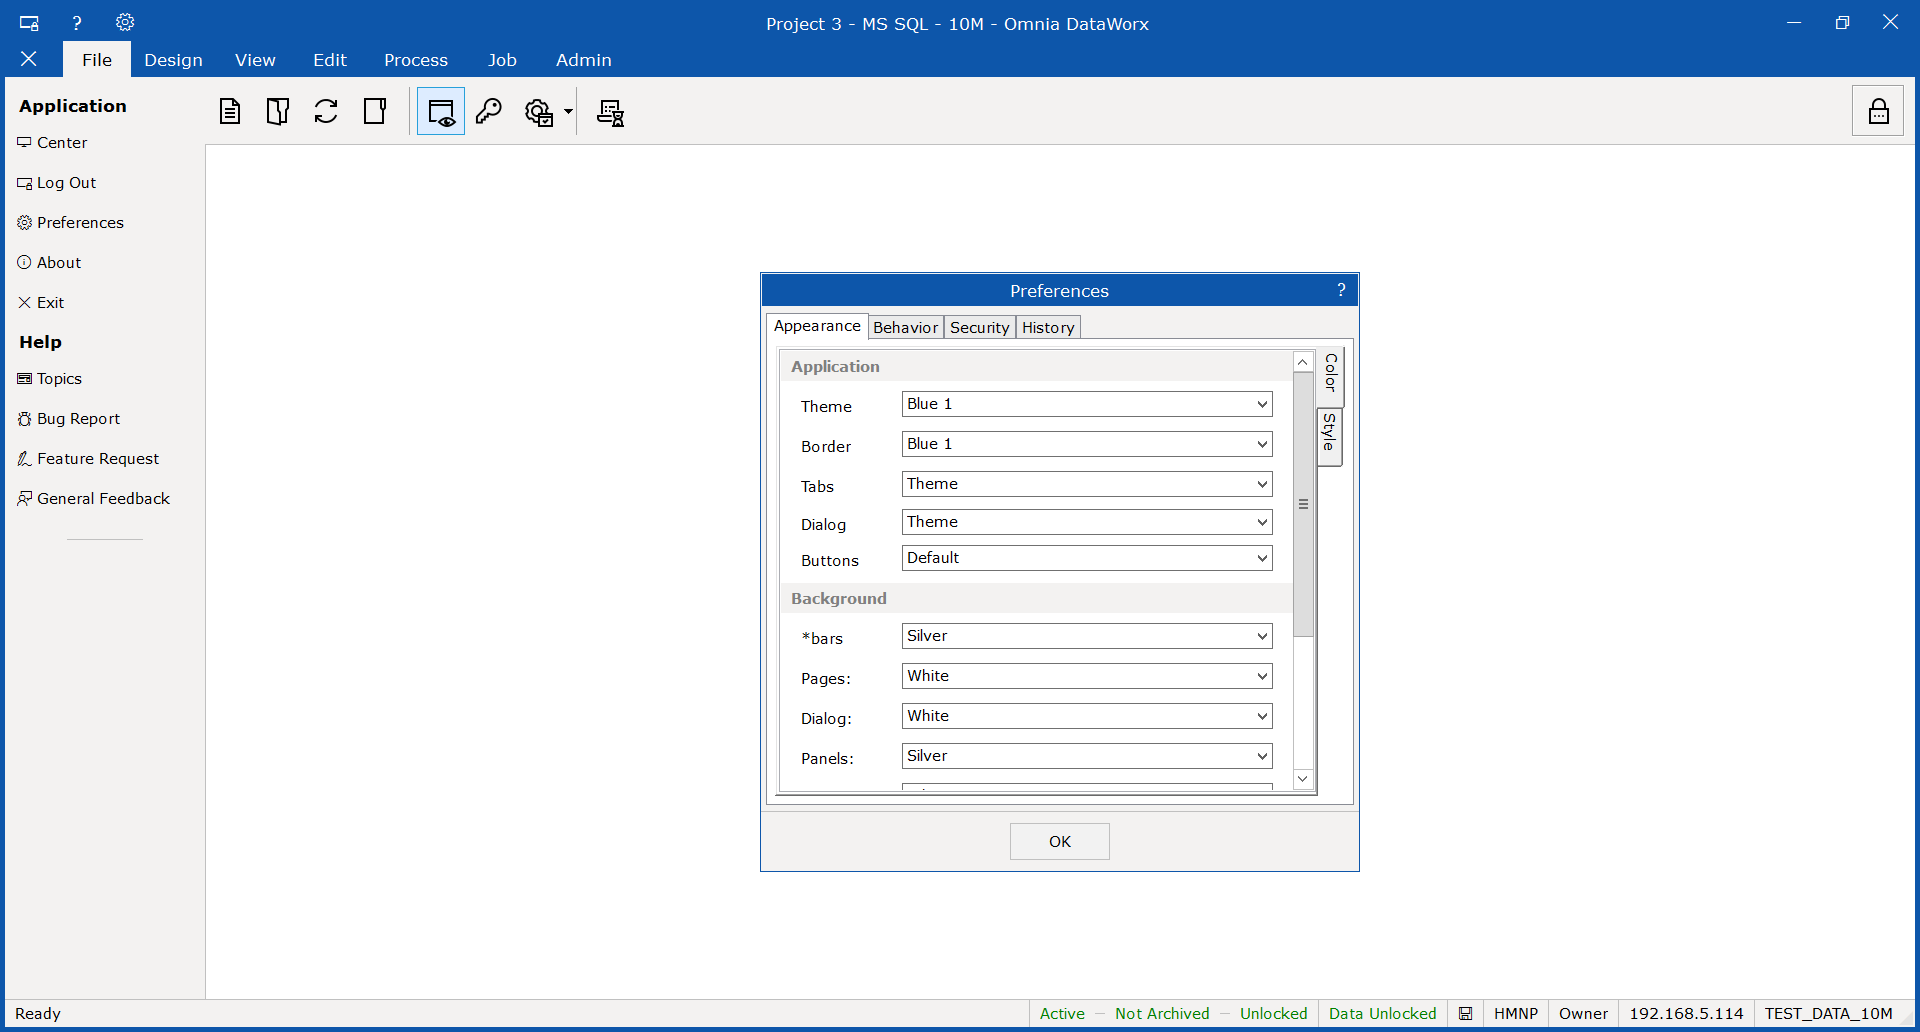This screenshot has height=1032, width=1920.
Task: Click the key icon in toolbar
Action: (x=489, y=111)
